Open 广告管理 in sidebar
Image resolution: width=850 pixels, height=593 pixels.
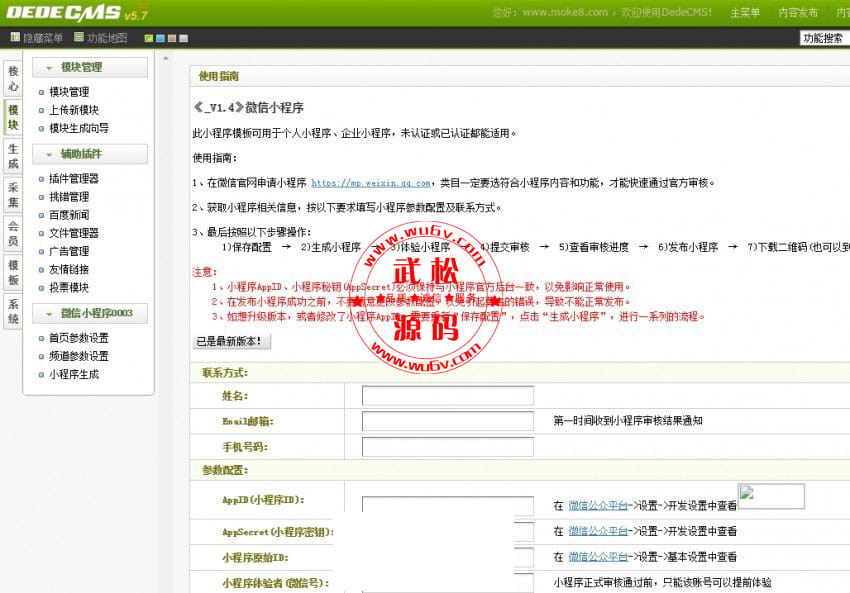(x=69, y=252)
